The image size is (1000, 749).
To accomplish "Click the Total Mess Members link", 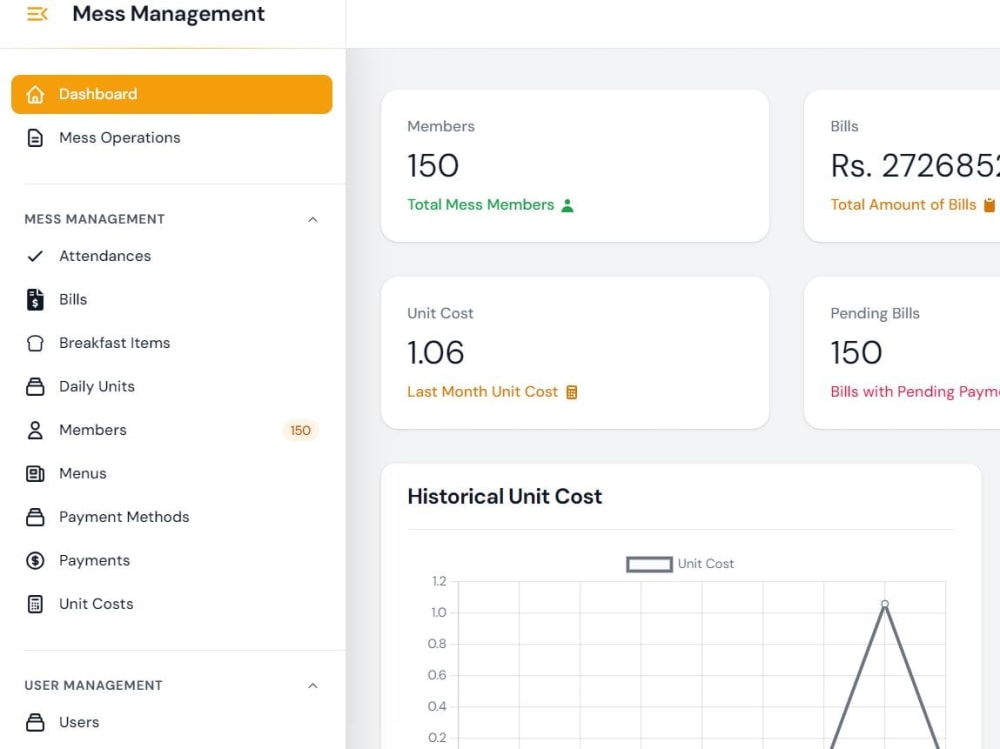I will click(x=480, y=205).
